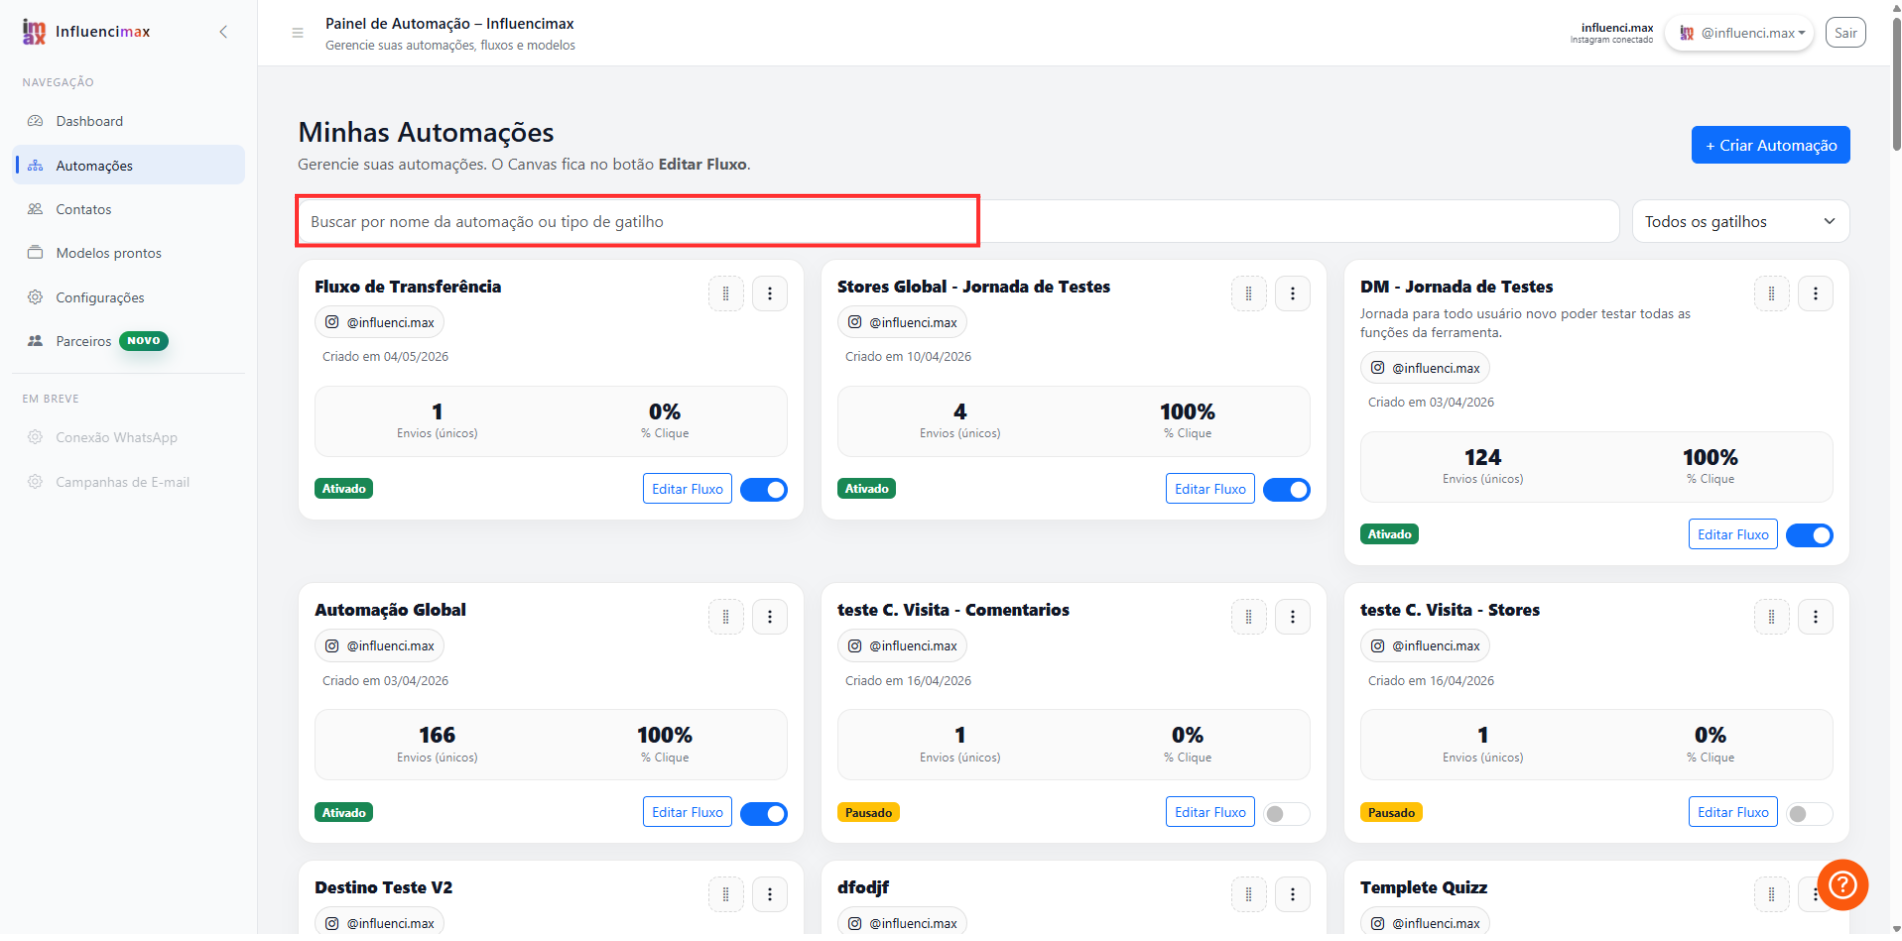Click Conexão WhatsApp in Em breve section
This screenshot has height=941, width=1902.
point(128,438)
